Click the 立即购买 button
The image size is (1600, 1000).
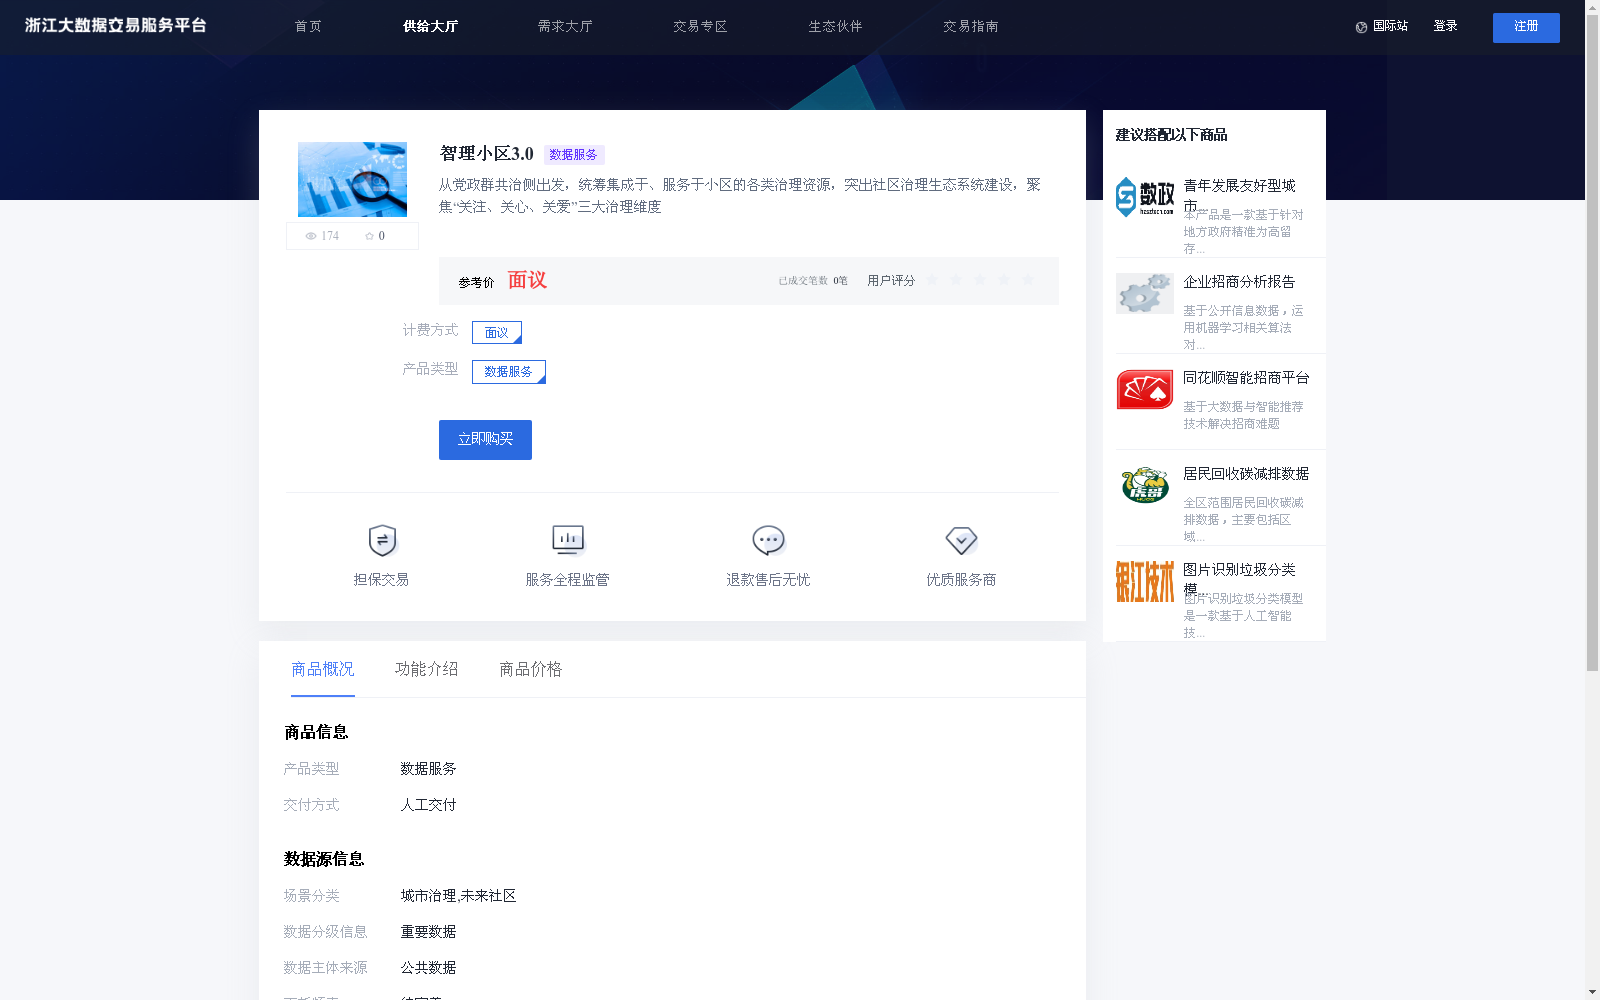pyautogui.click(x=485, y=440)
